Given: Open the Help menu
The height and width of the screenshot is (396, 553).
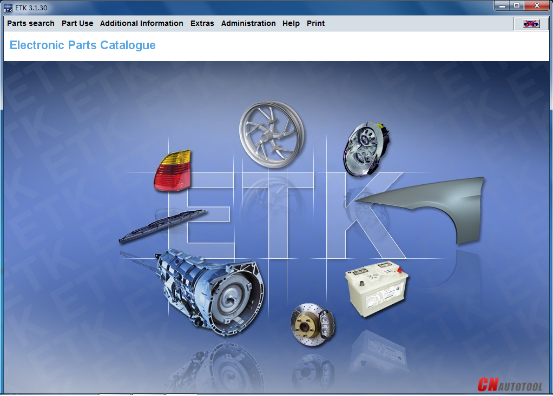Looking at the screenshot, I should (291, 24).
